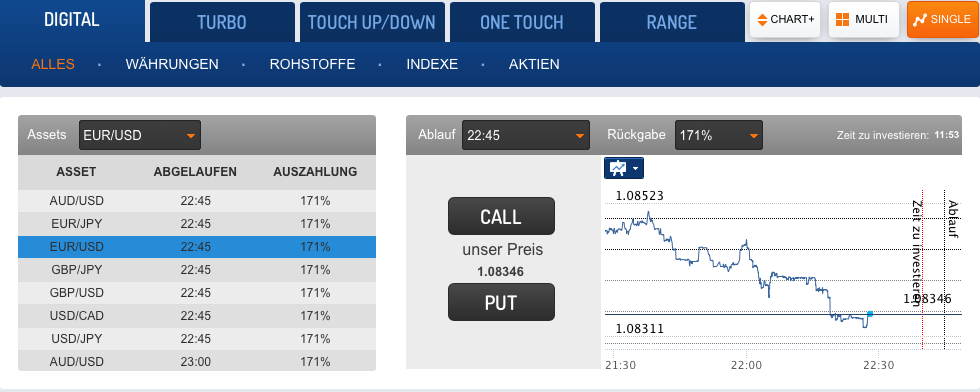Screen dimensions: 980x392
Task: Select the SINGLE chart view icon
Action: coord(919,19)
